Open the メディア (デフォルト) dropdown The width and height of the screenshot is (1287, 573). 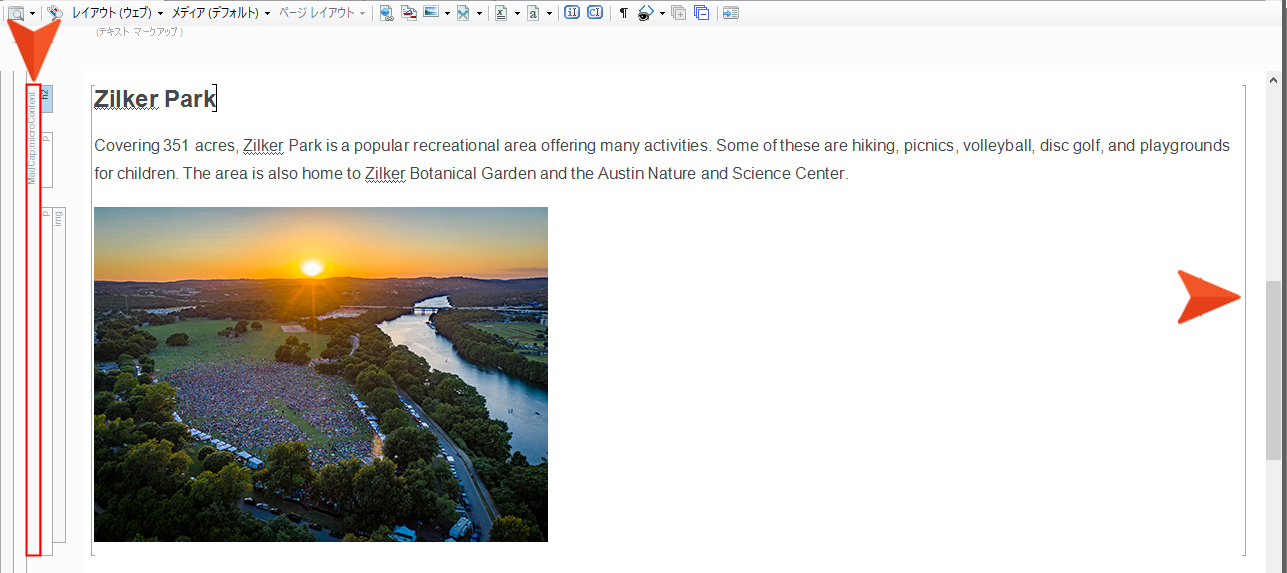pos(220,13)
